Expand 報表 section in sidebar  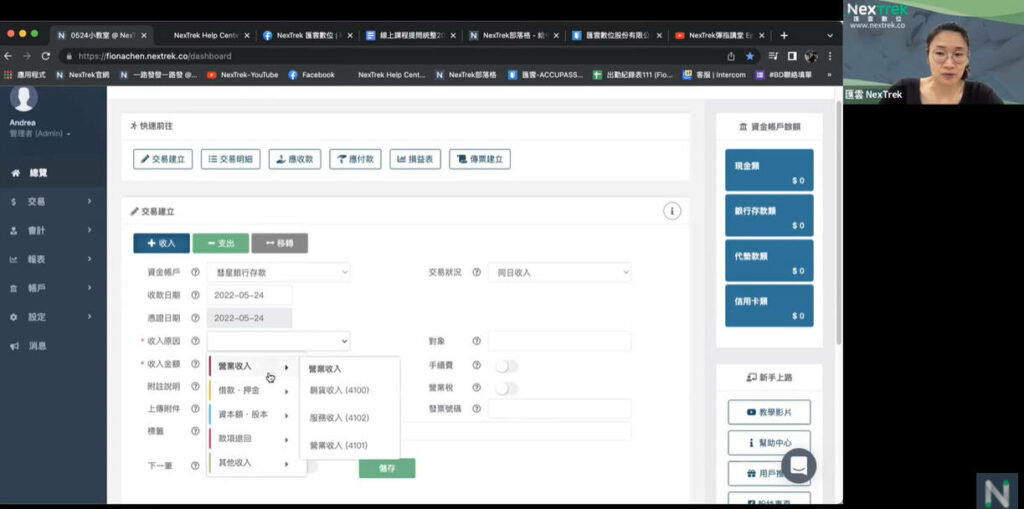(53, 259)
